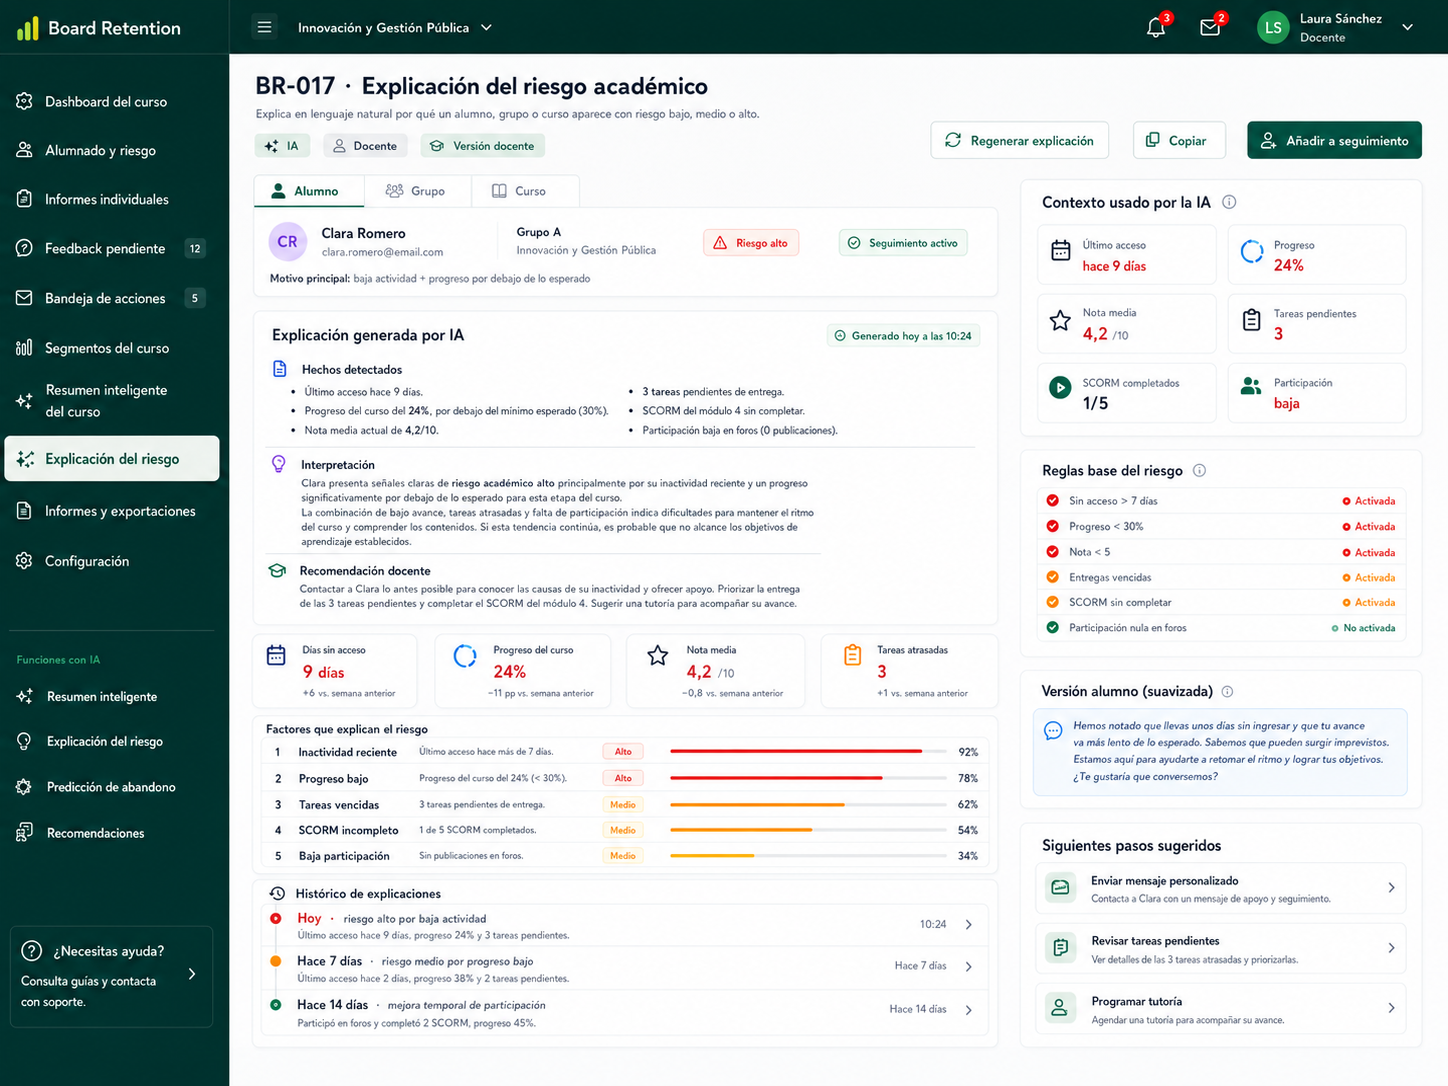
Task: Expand the Hace 7 días history chevron
Action: (968, 966)
